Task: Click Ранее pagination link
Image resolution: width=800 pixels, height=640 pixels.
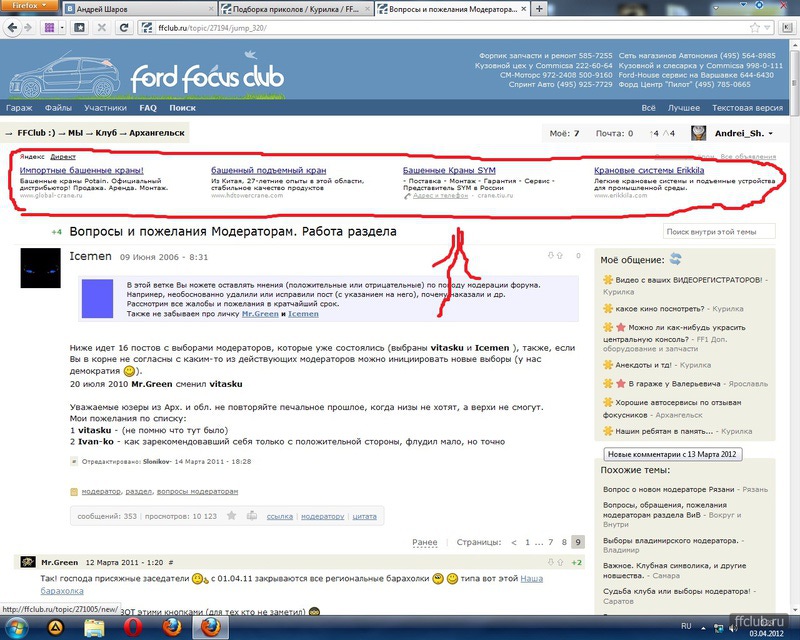Action: 424,542
